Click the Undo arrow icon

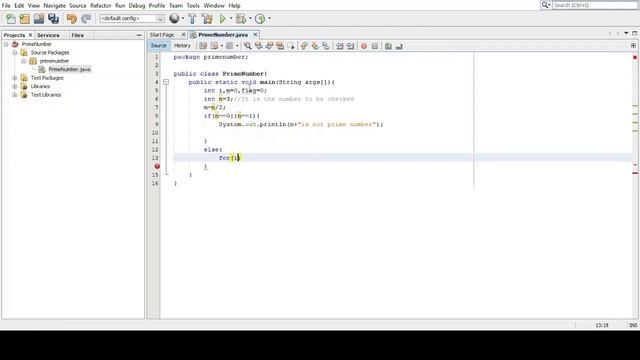(x=72, y=19)
